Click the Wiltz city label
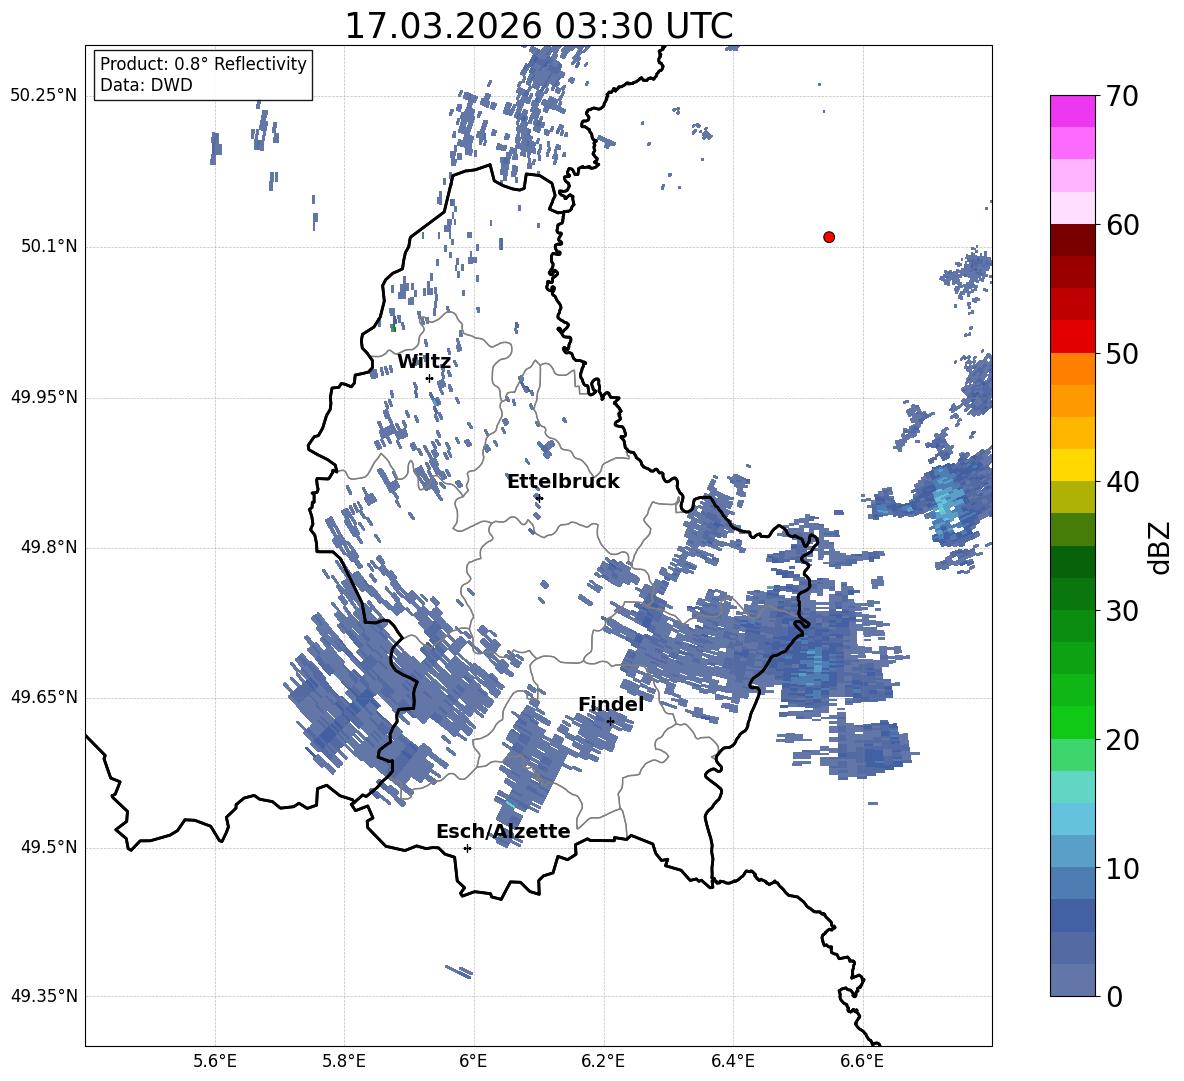The width and height of the screenshot is (1184, 1081). click(424, 362)
